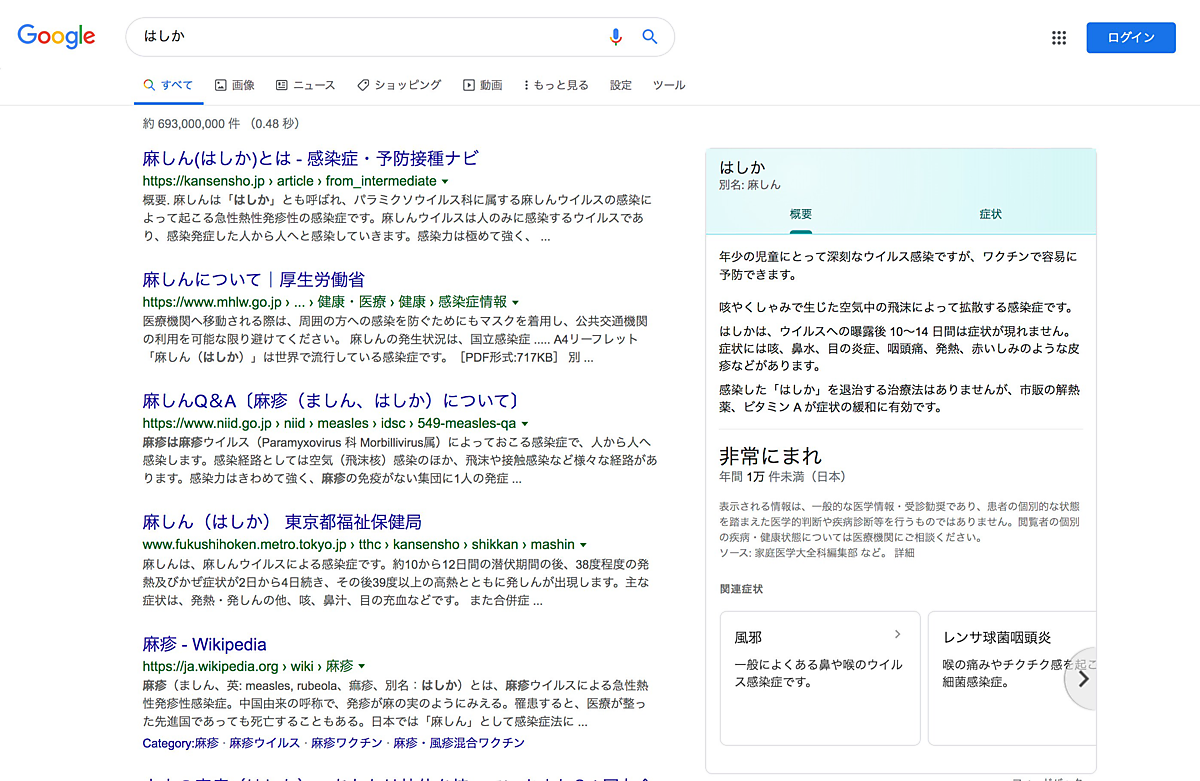Screen dimensions: 1200x781
Task: Open the 風邪 related condition card
Action: tap(819, 678)
